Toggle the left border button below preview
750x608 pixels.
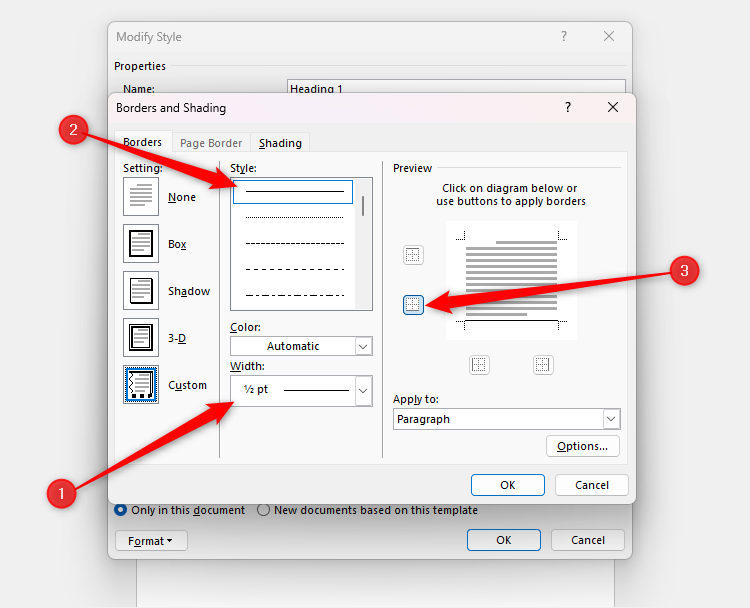479,365
